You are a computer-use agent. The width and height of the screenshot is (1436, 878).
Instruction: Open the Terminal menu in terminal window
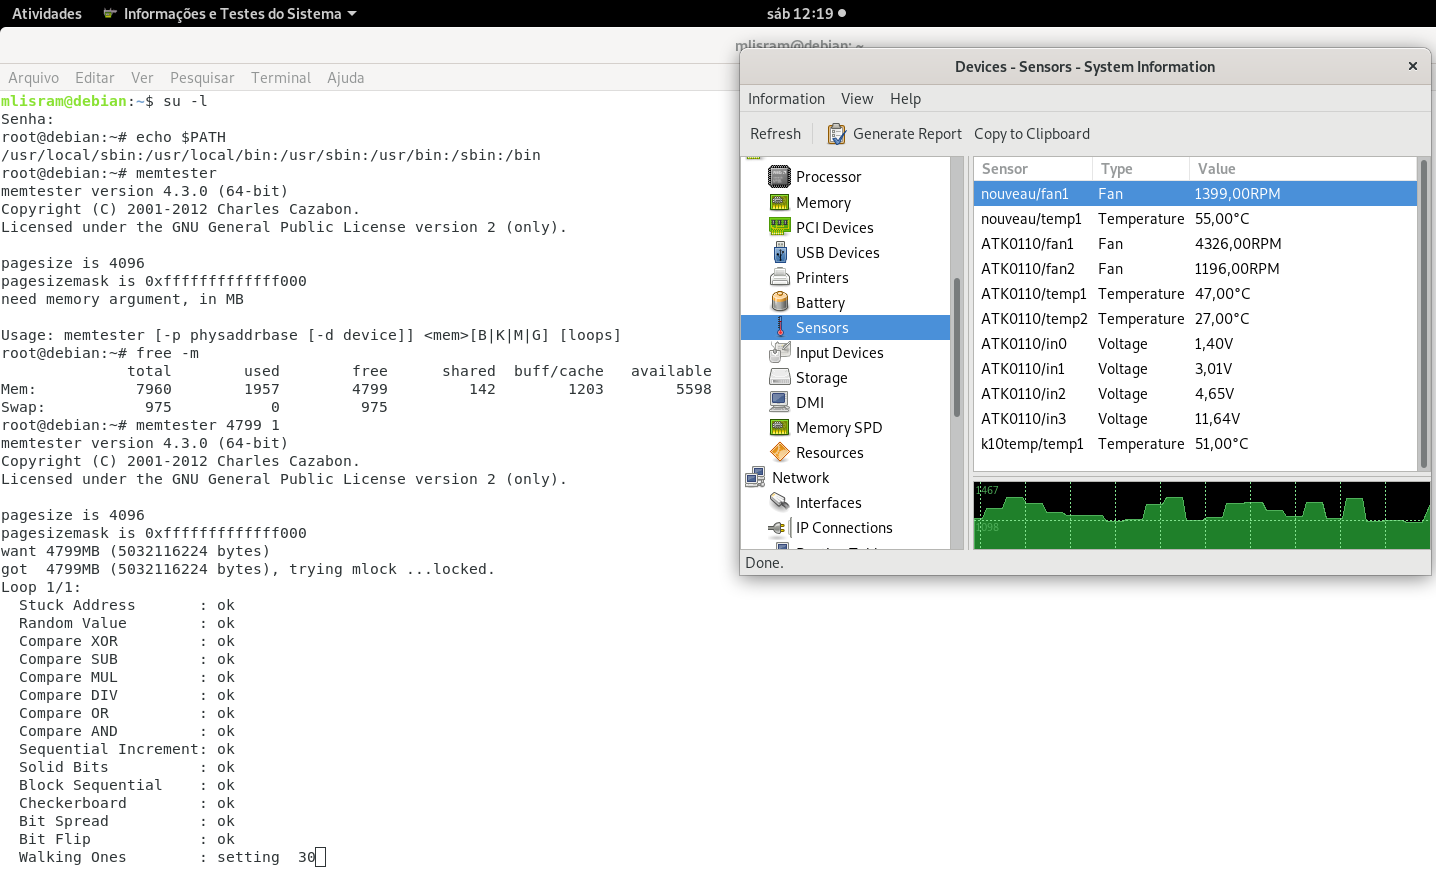pos(281,78)
